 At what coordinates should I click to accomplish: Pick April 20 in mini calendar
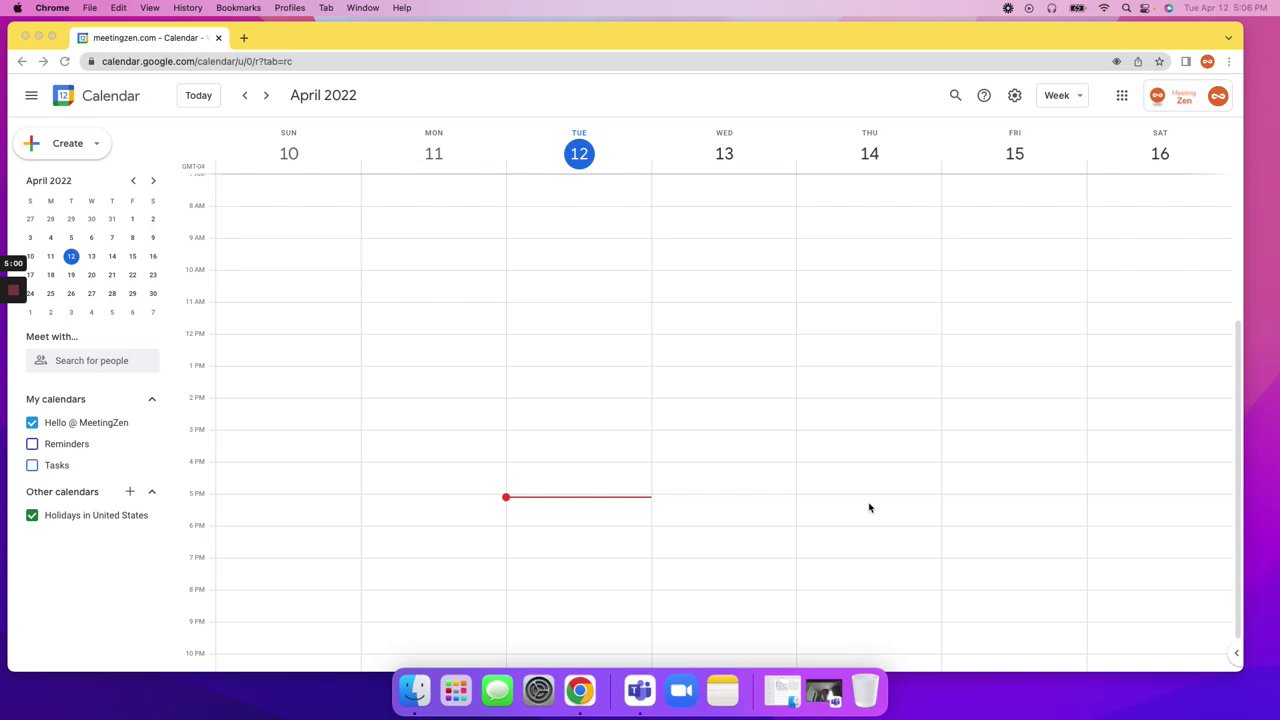tap(91, 275)
